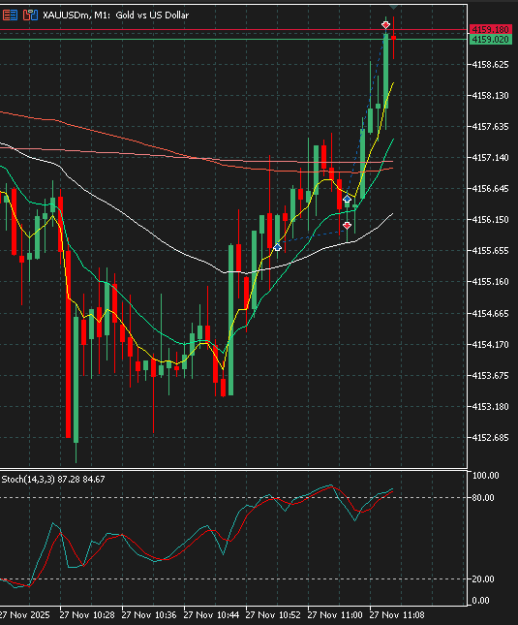Screen dimensions: 518x625
Task: Click the 4154.665 price scale label
Action: (491, 314)
